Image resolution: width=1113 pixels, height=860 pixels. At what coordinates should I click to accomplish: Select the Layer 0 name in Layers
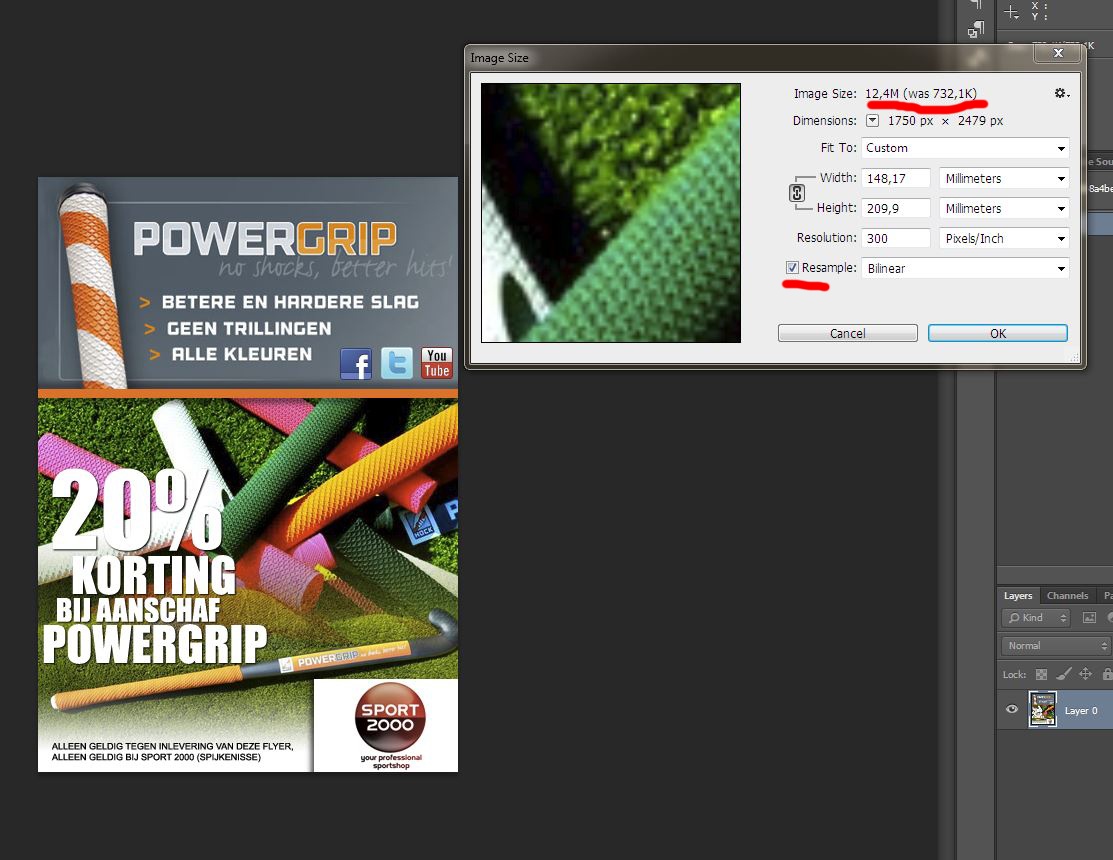(1081, 710)
